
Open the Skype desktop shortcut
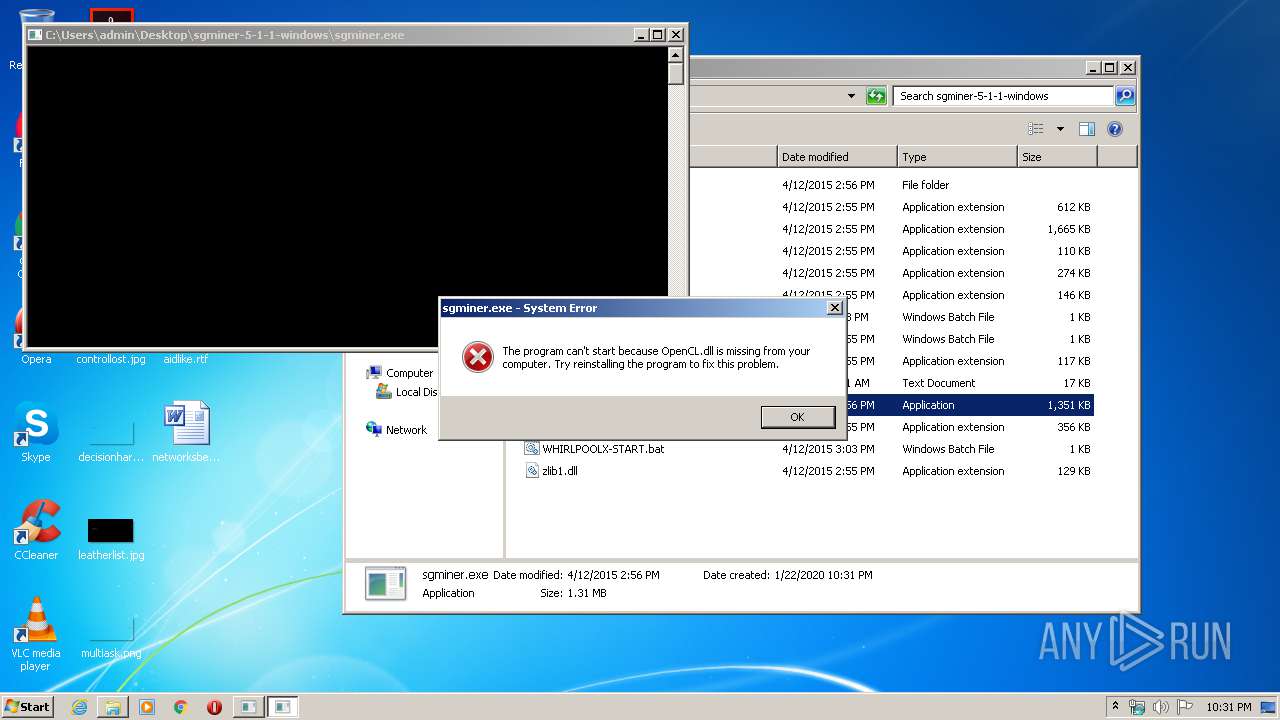[x=36, y=434]
